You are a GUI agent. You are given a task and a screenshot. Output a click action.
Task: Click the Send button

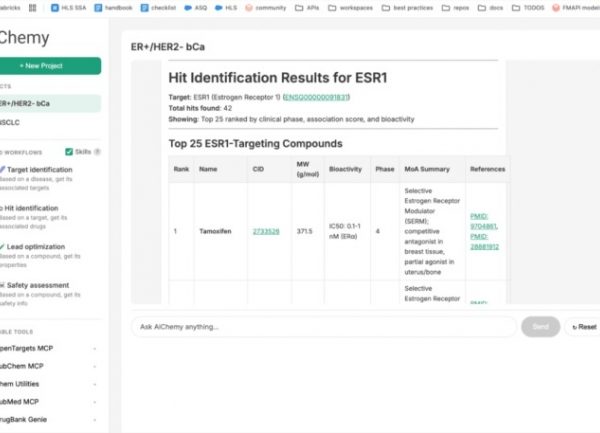pos(540,327)
